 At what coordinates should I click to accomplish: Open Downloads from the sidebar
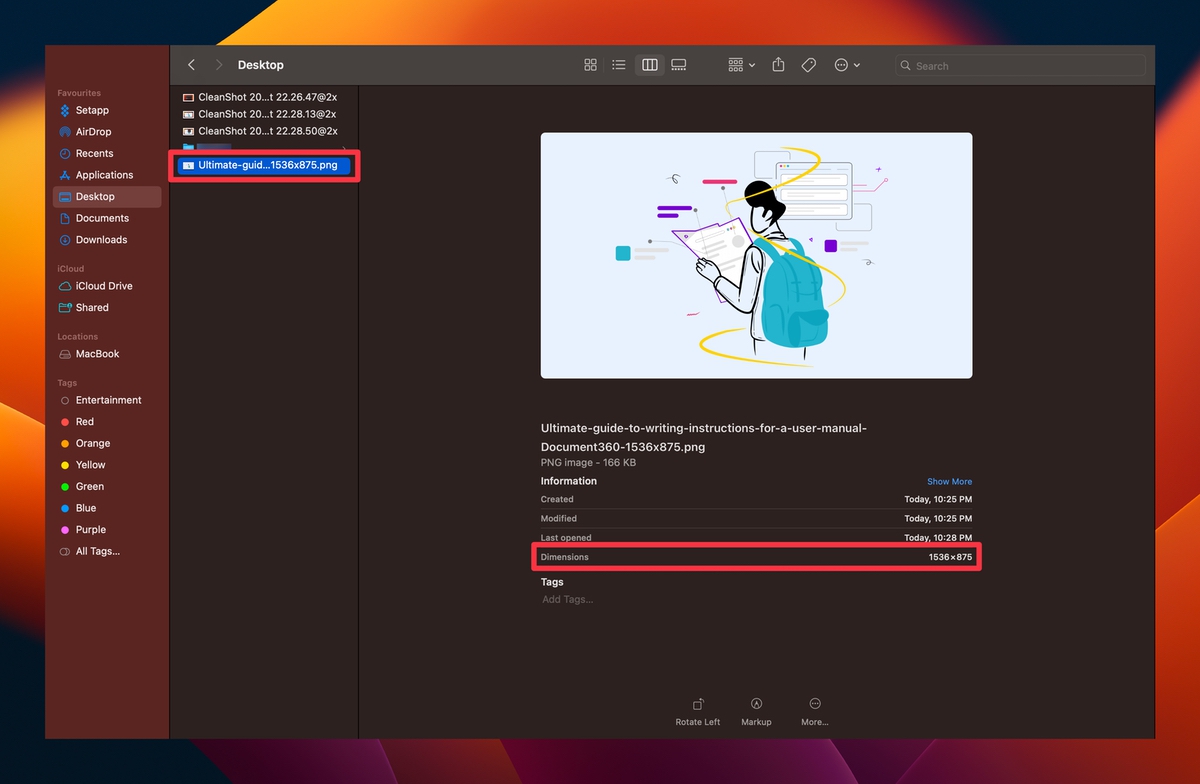click(x=103, y=239)
